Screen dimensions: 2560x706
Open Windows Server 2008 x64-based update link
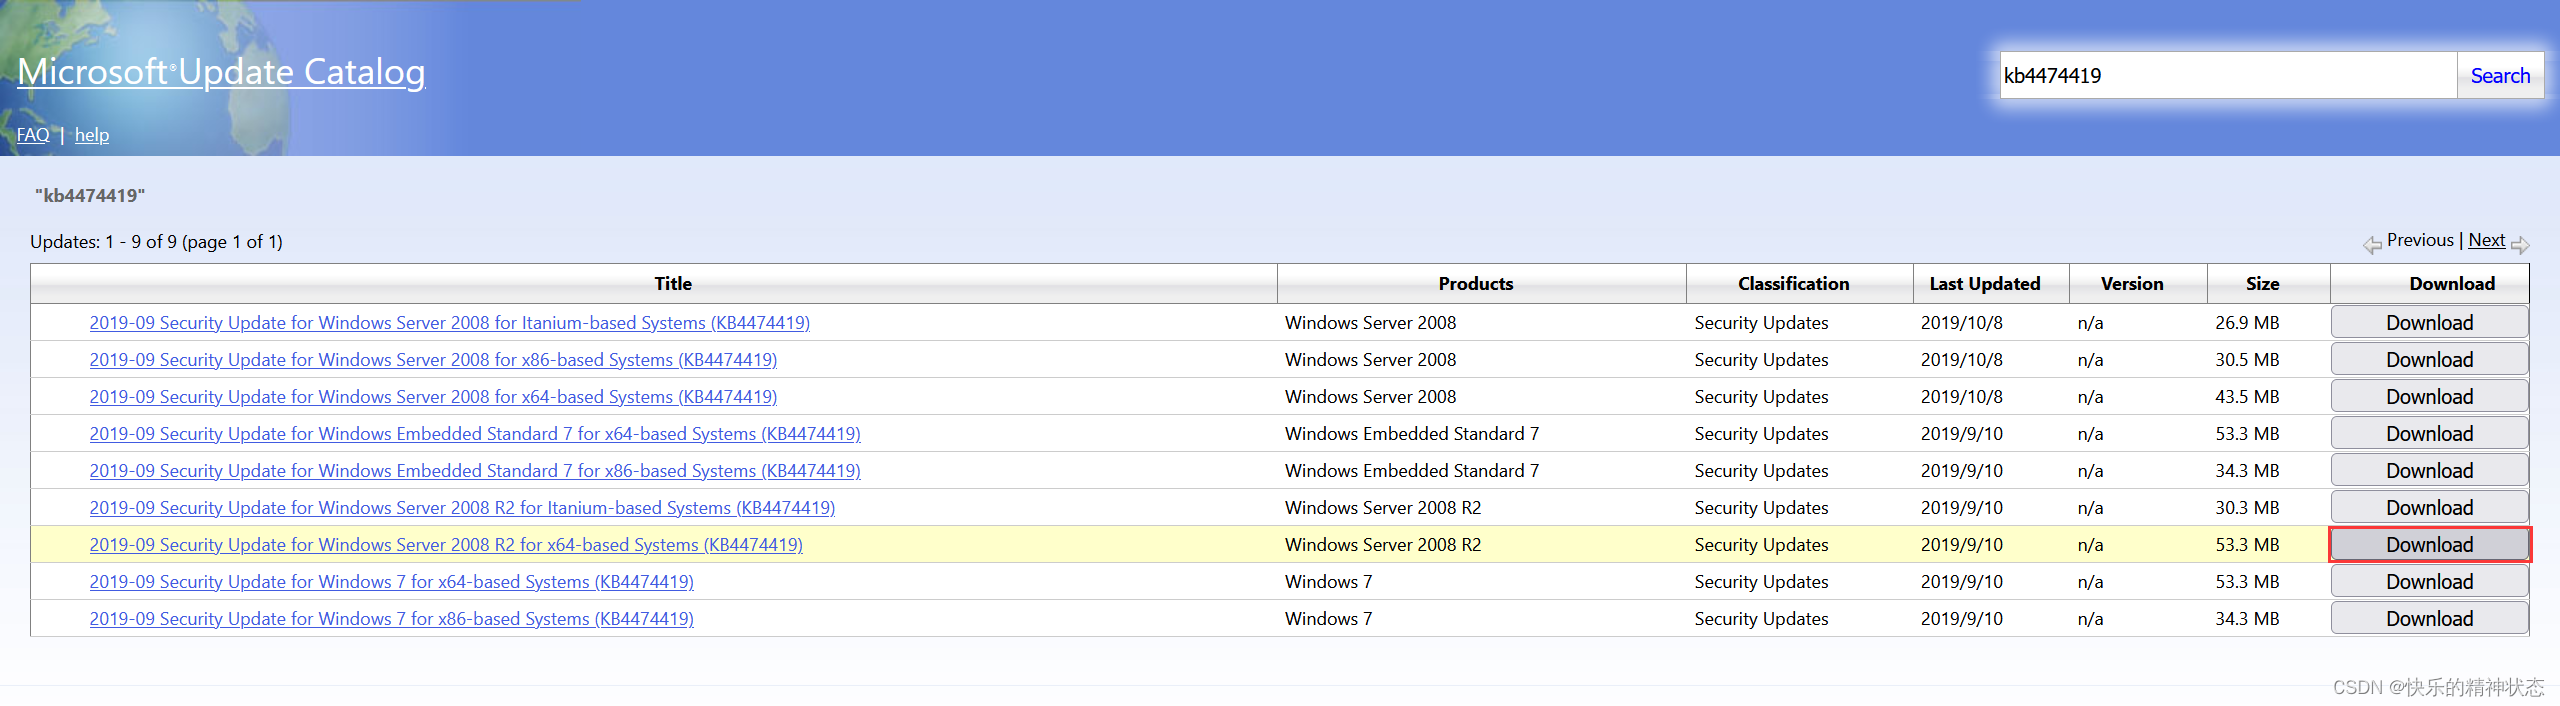tap(433, 397)
